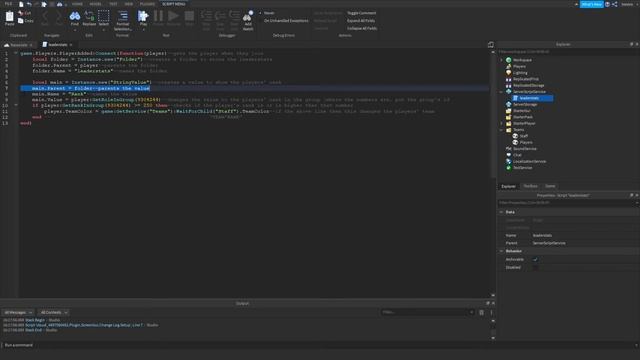640x360 pixels.
Task: Open the All Contexts dropdown
Action: coord(54,312)
